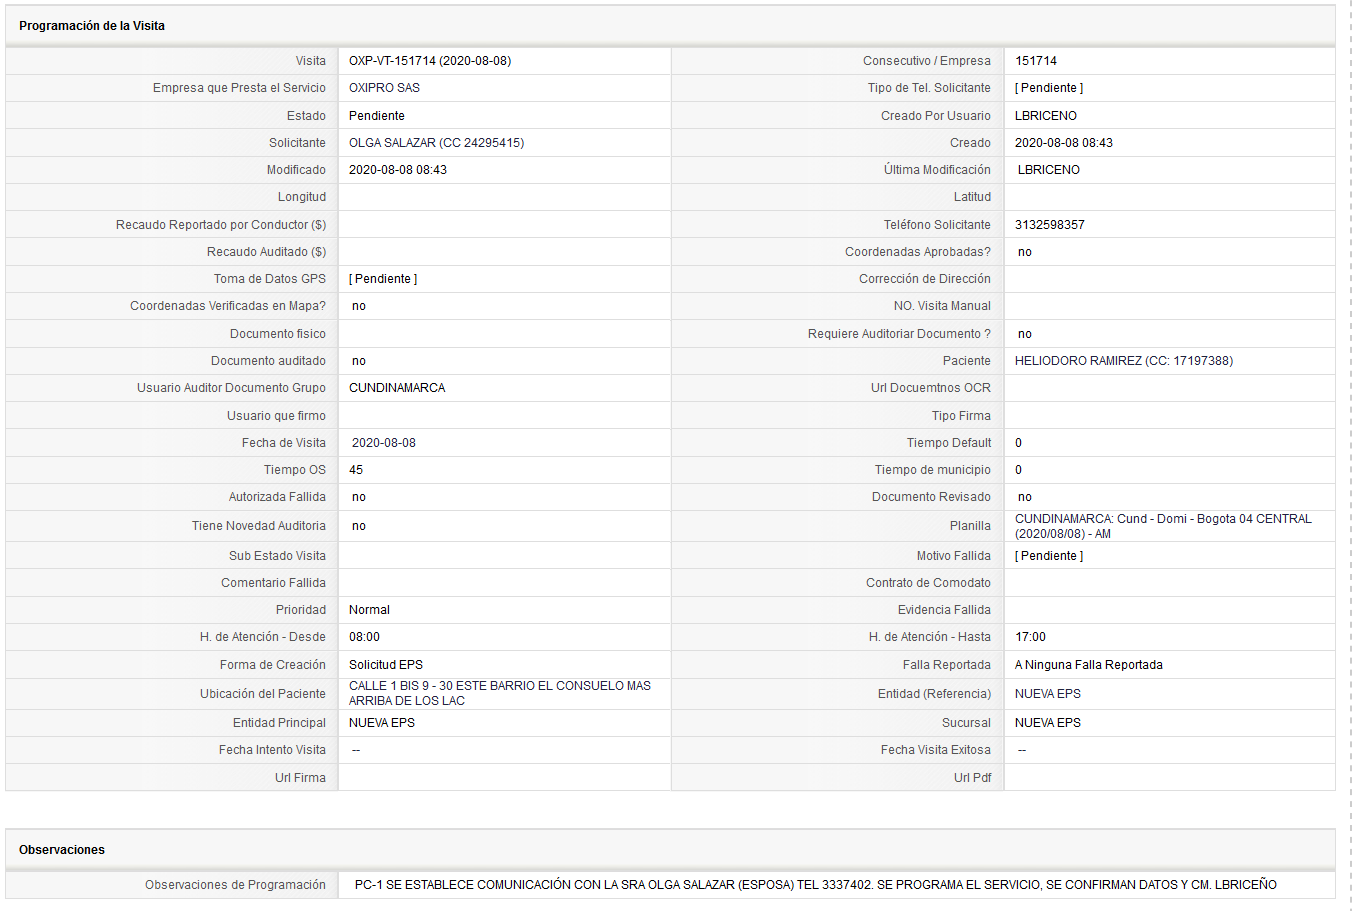
Task: Click Recaudo Auditado ($) label
Action: coord(266,252)
